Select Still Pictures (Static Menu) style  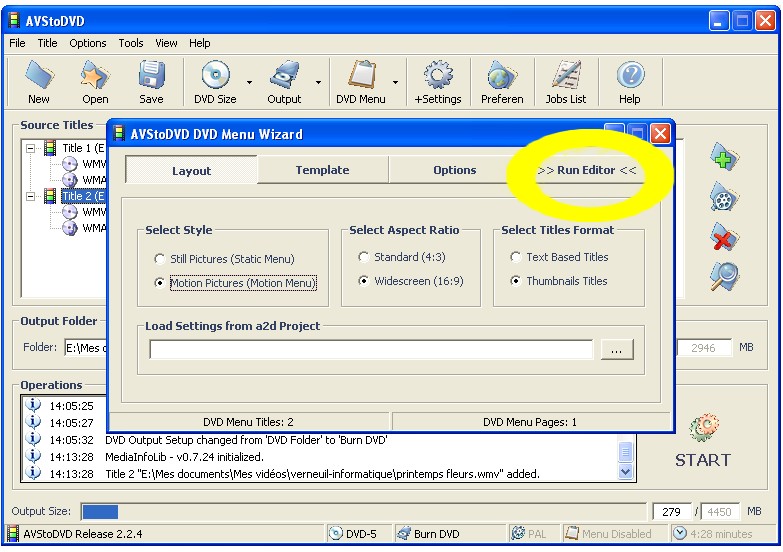(160, 259)
